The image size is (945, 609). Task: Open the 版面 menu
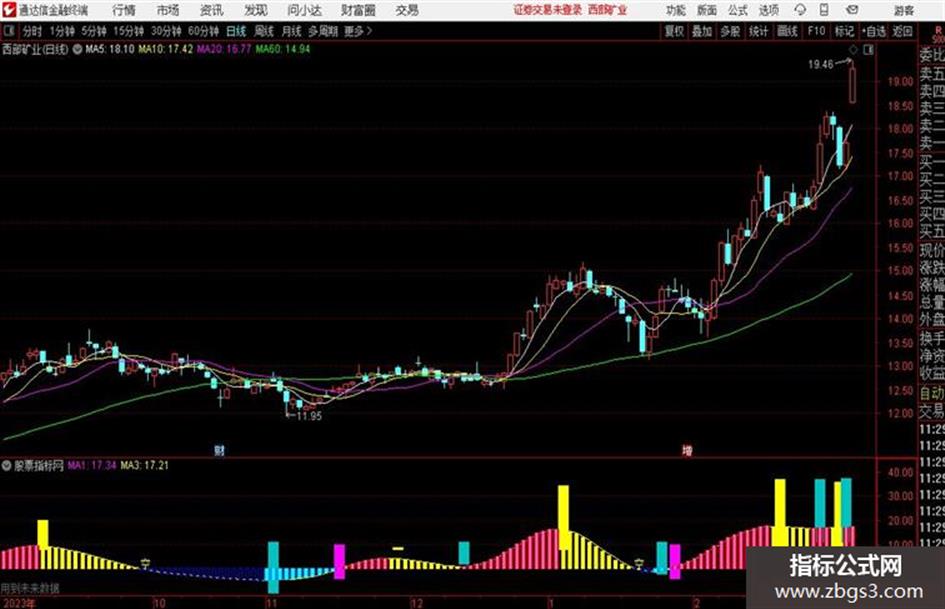coord(706,10)
